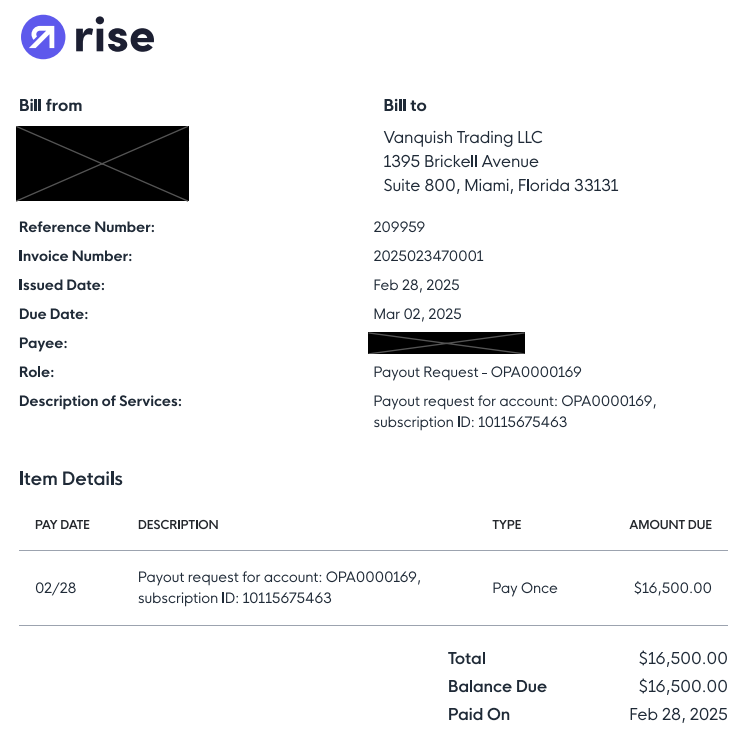Click the rise wordmark text

[x=113, y=38]
